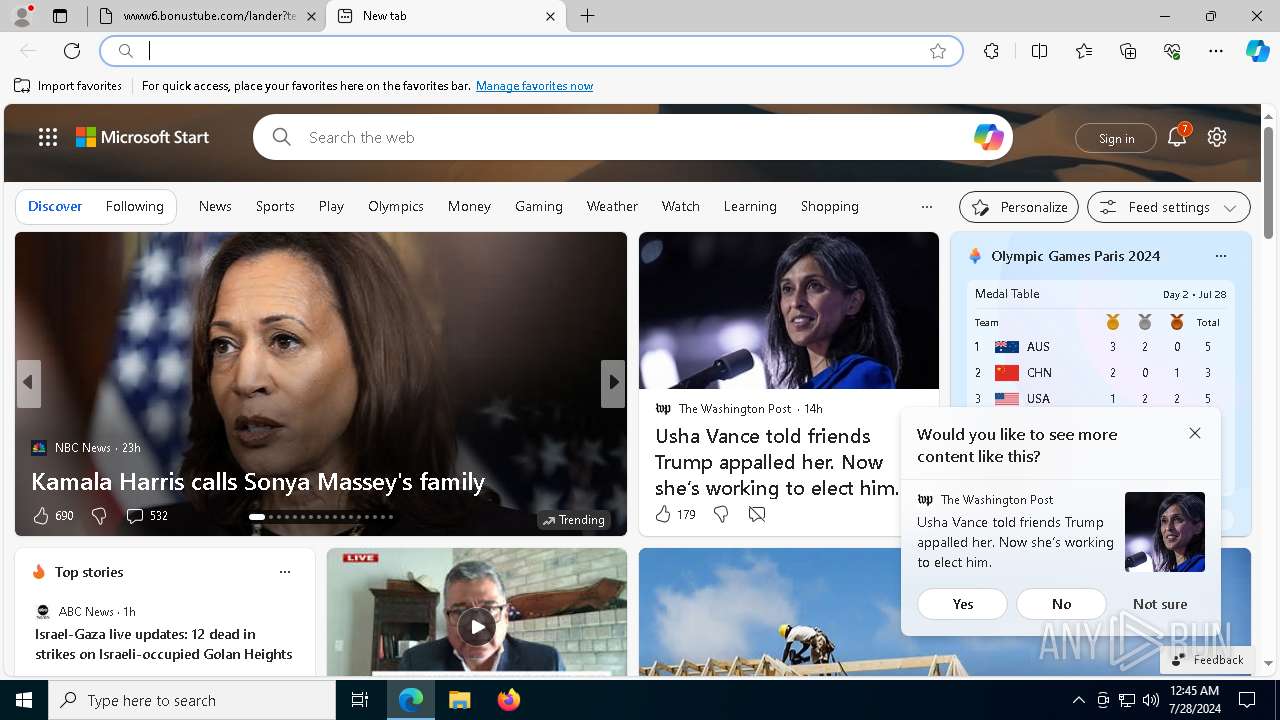Answer No in feedback popup
The image size is (1280, 720).
click(x=1061, y=604)
